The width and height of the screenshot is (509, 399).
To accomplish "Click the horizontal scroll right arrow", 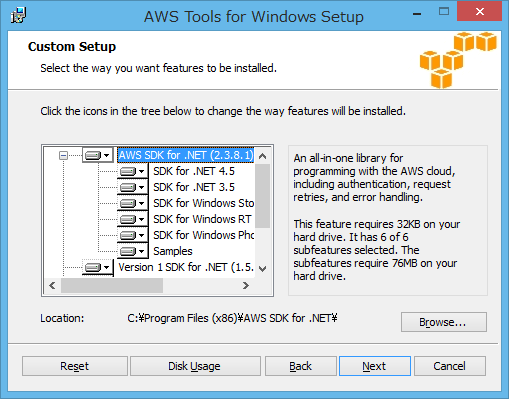I will (x=246, y=286).
